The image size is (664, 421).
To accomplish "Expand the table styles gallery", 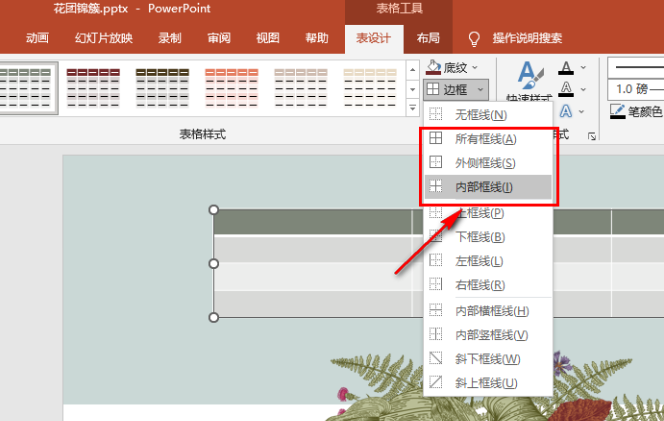I will click(x=412, y=108).
